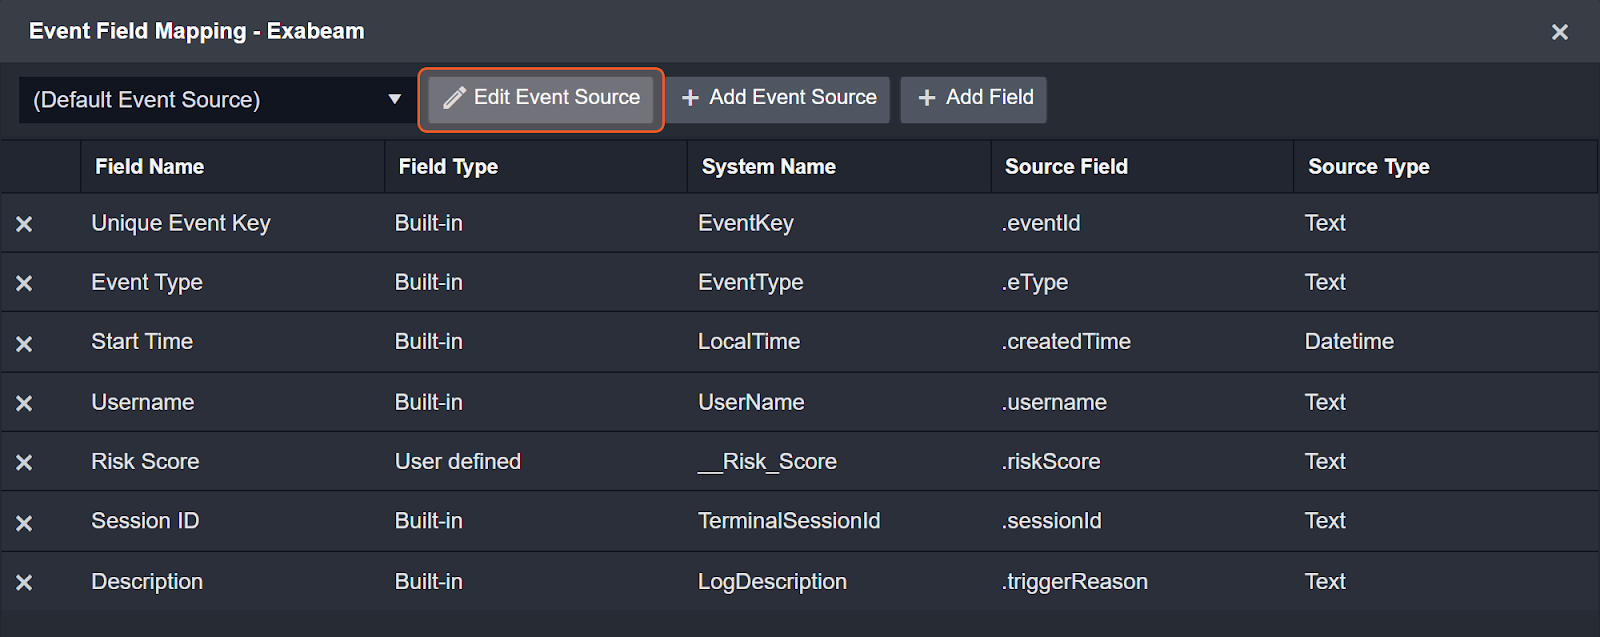This screenshot has height=637, width=1600.
Task: Click the '.username' source field
Action: [1054, 402]
